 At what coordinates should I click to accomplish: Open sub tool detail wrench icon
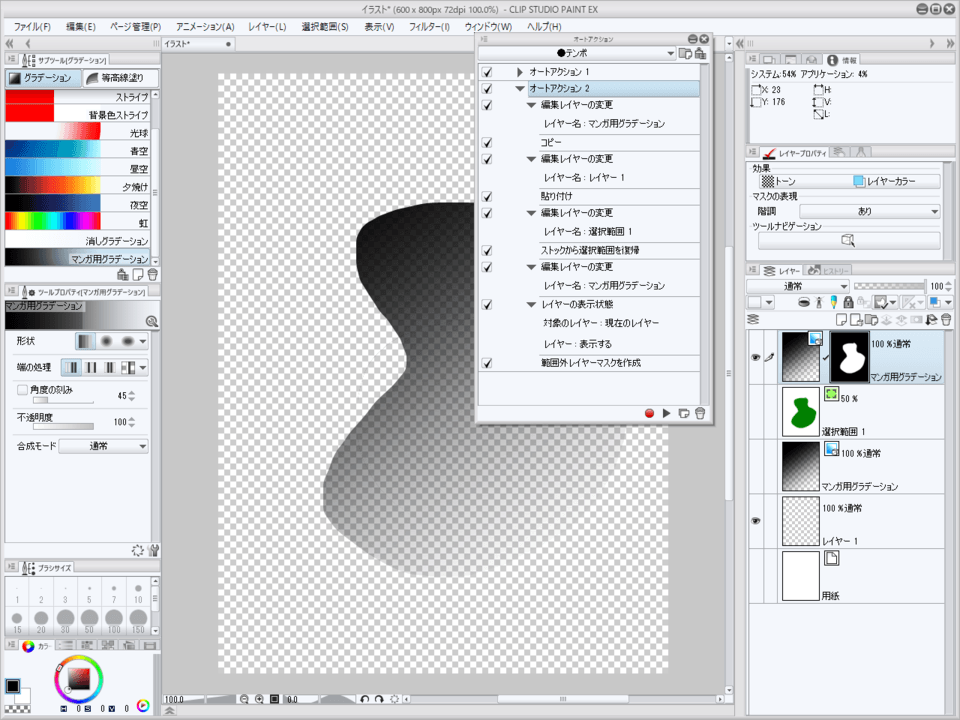154,550
